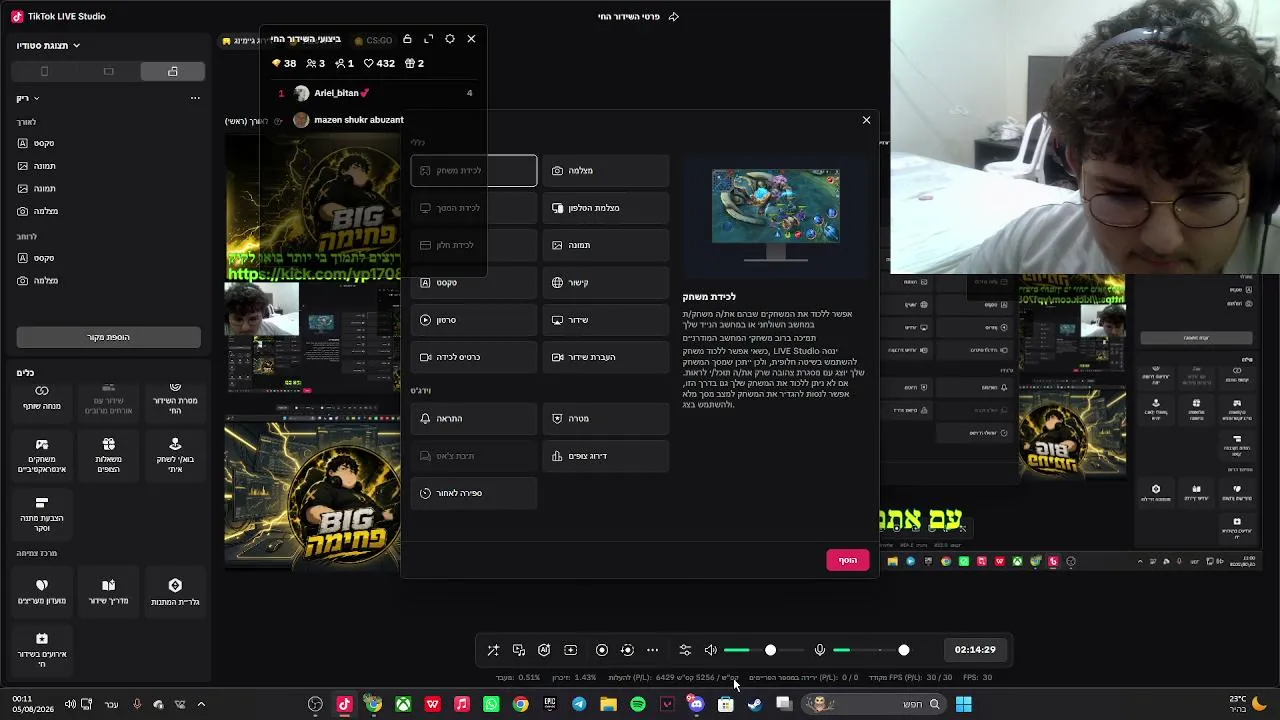
Task: Select the טקסט source under לרוחב
Action: coord(108,258)
